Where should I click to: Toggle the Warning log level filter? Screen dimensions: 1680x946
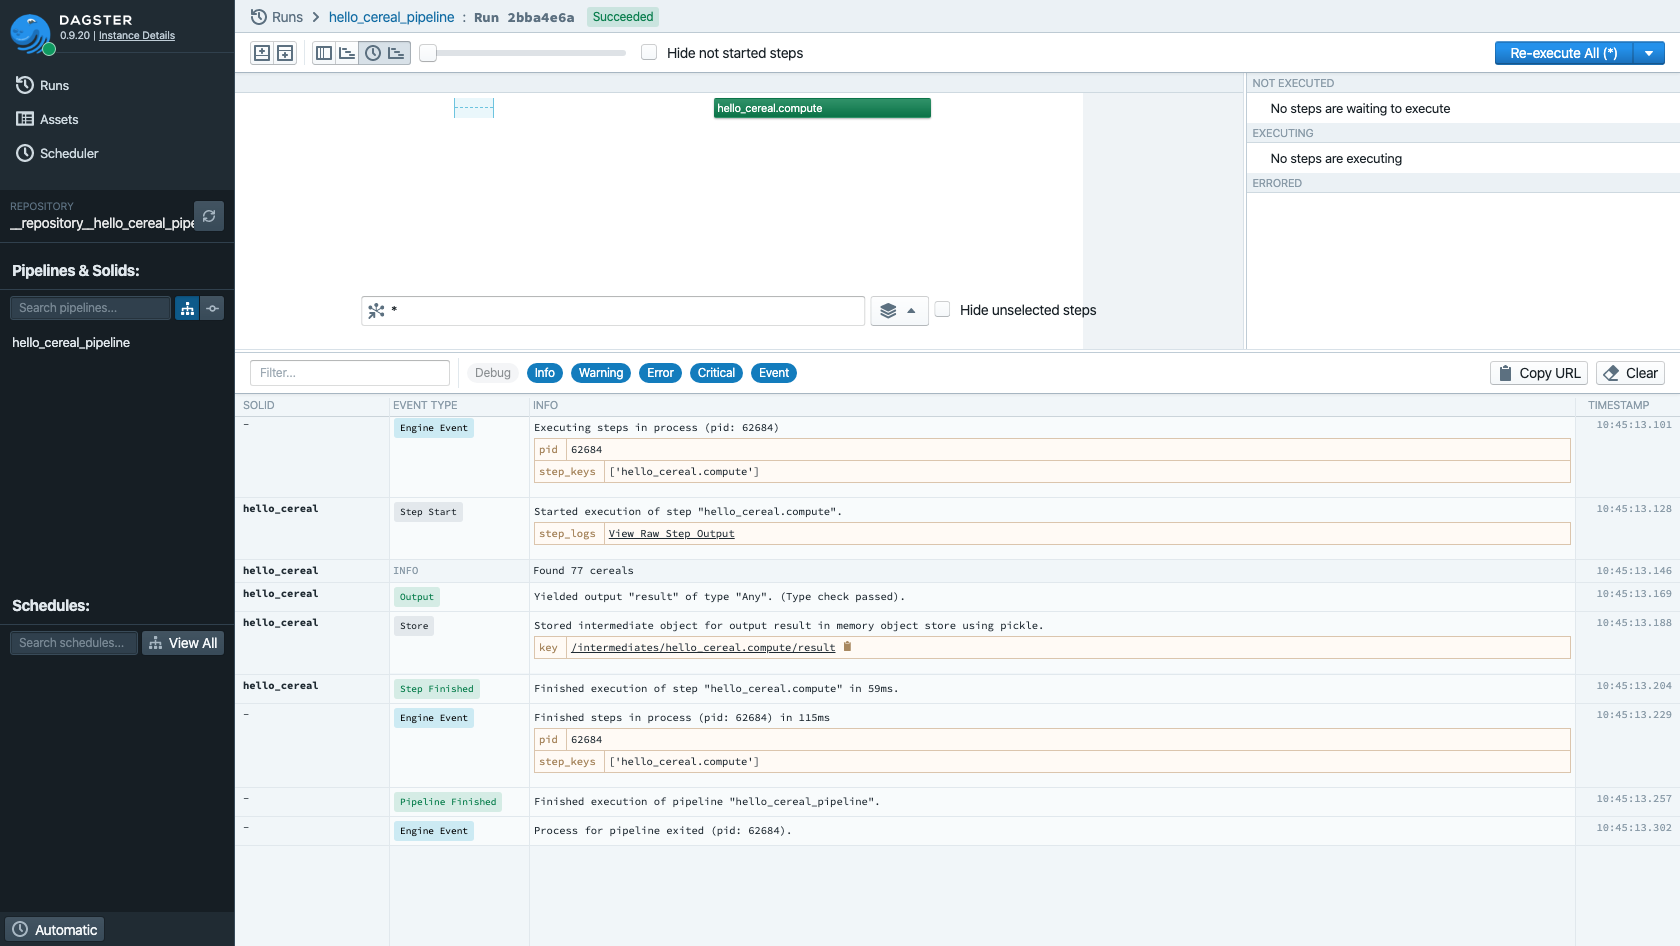(x=600, y=373)
